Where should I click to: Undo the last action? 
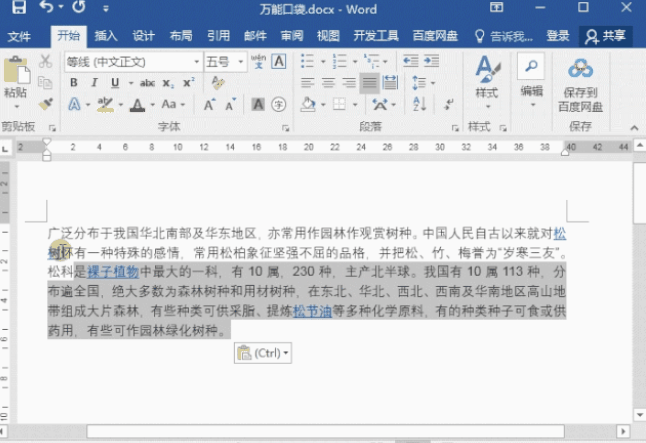(46, 7)
